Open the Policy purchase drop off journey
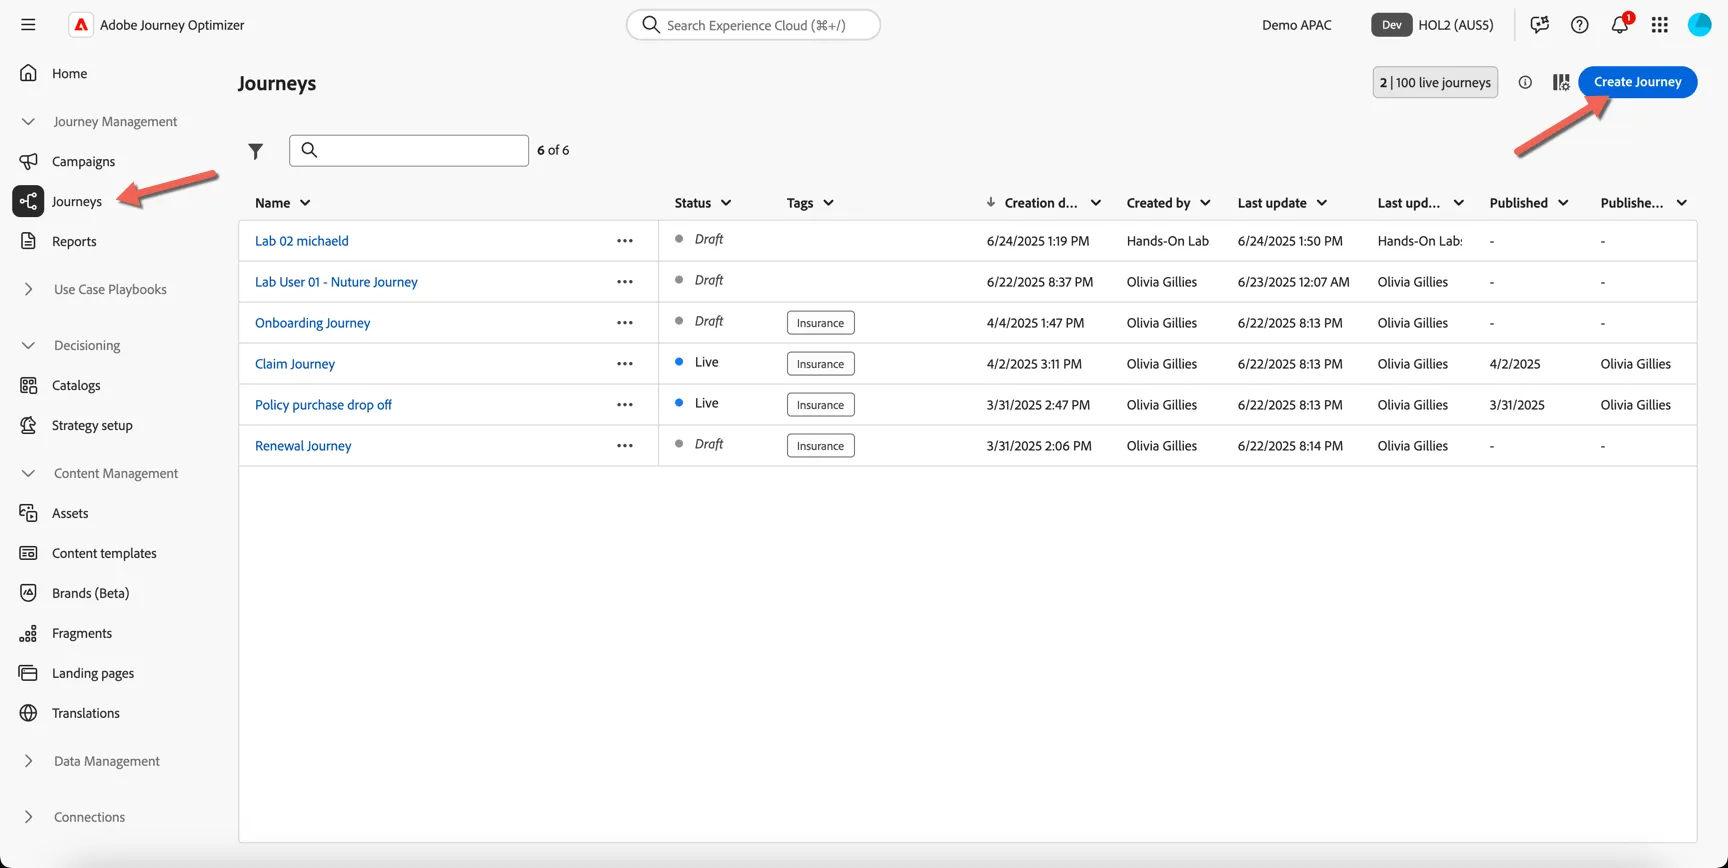1728x868 pixels. (x=323, y=405)
